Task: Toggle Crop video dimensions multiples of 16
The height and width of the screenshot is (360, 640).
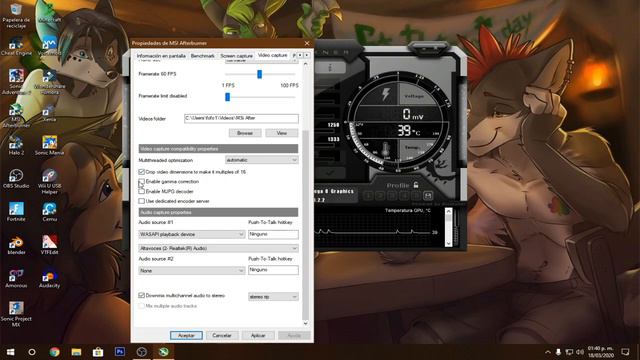Action: pyautogui.click(x=141, y=172)
